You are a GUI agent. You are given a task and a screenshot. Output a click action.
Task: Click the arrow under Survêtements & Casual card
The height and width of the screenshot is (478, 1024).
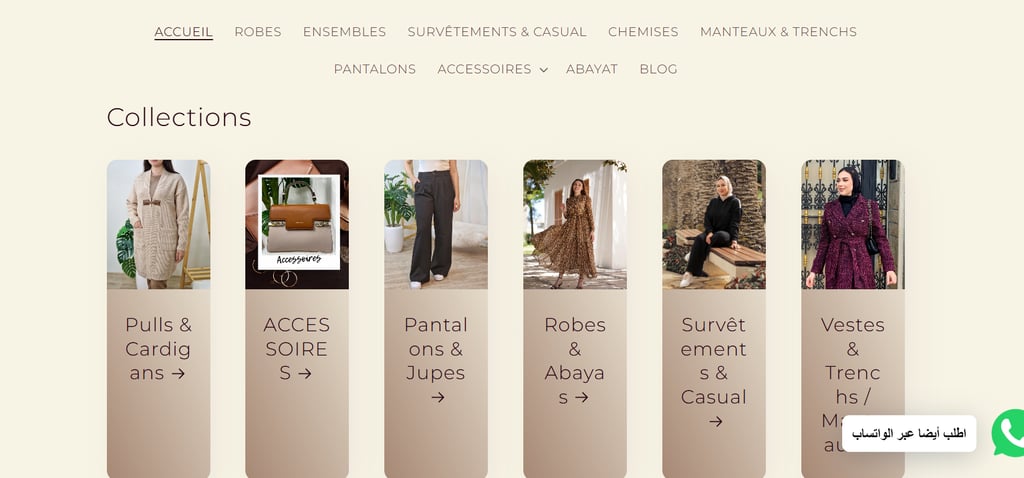click(x=716, y=421)
